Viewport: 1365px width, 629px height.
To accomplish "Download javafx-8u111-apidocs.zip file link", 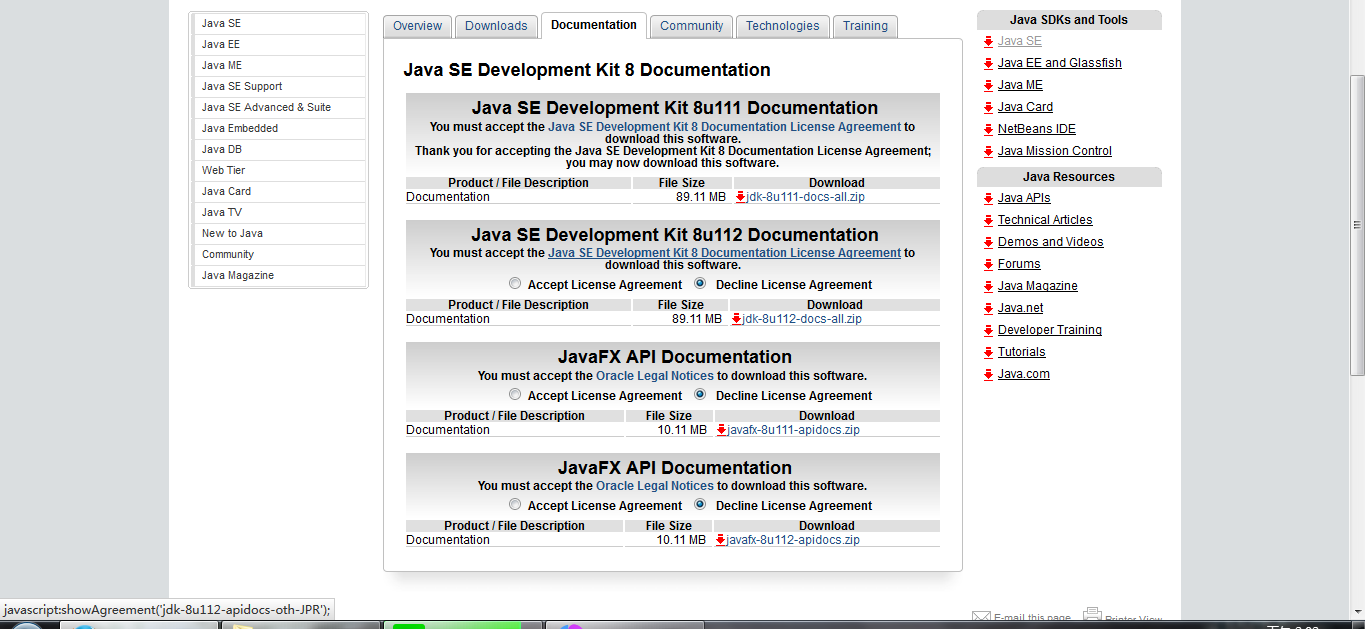I will [794, 430].
